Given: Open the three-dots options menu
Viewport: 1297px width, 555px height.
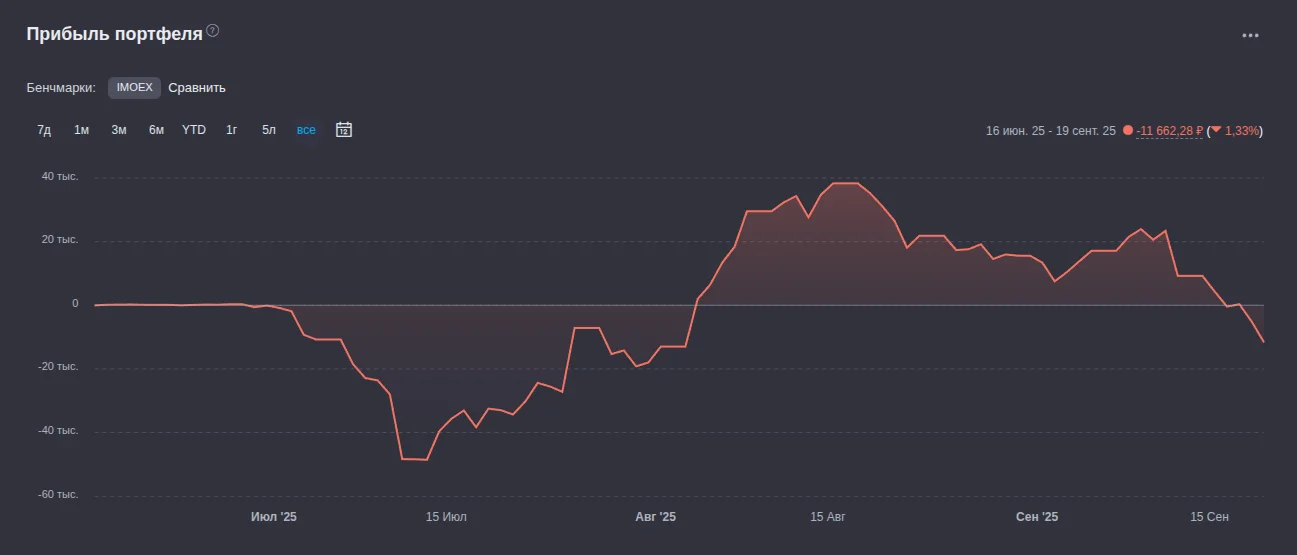Looking at the screenshot, I should (x=1250, y=35).
